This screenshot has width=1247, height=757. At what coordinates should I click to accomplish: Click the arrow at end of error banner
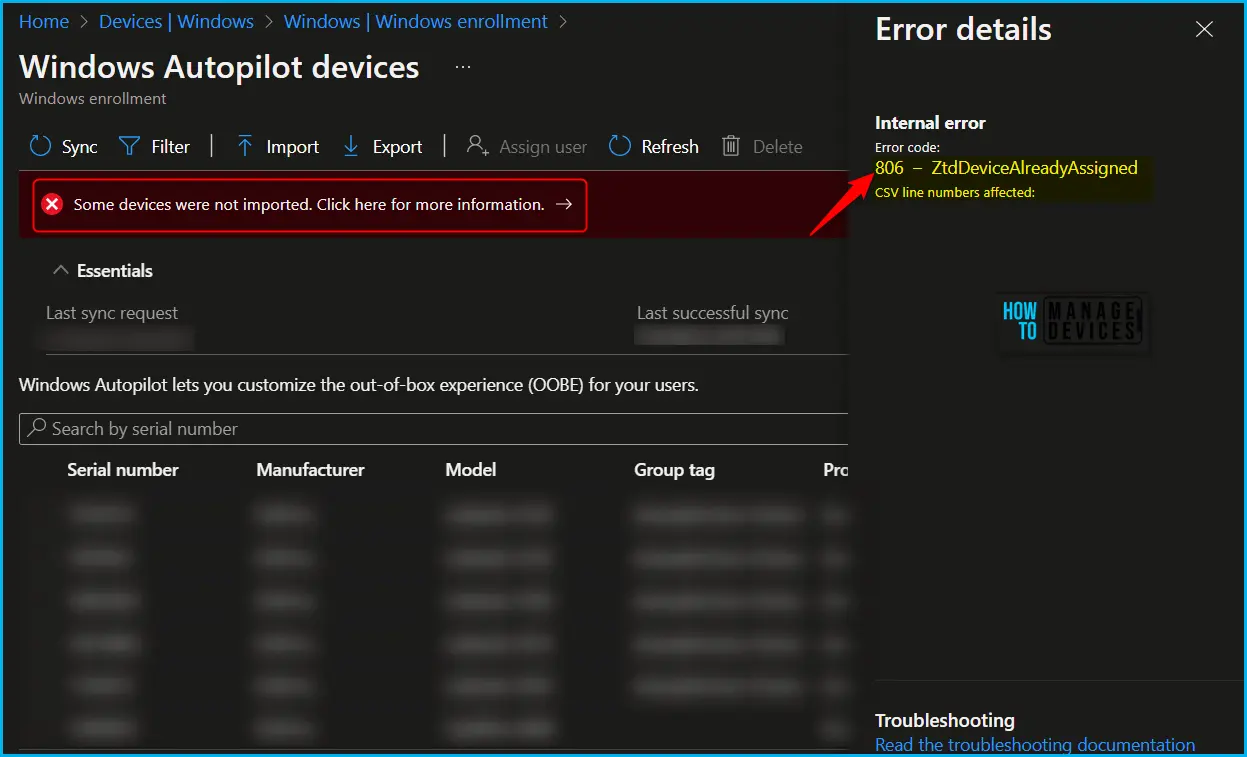564,204
